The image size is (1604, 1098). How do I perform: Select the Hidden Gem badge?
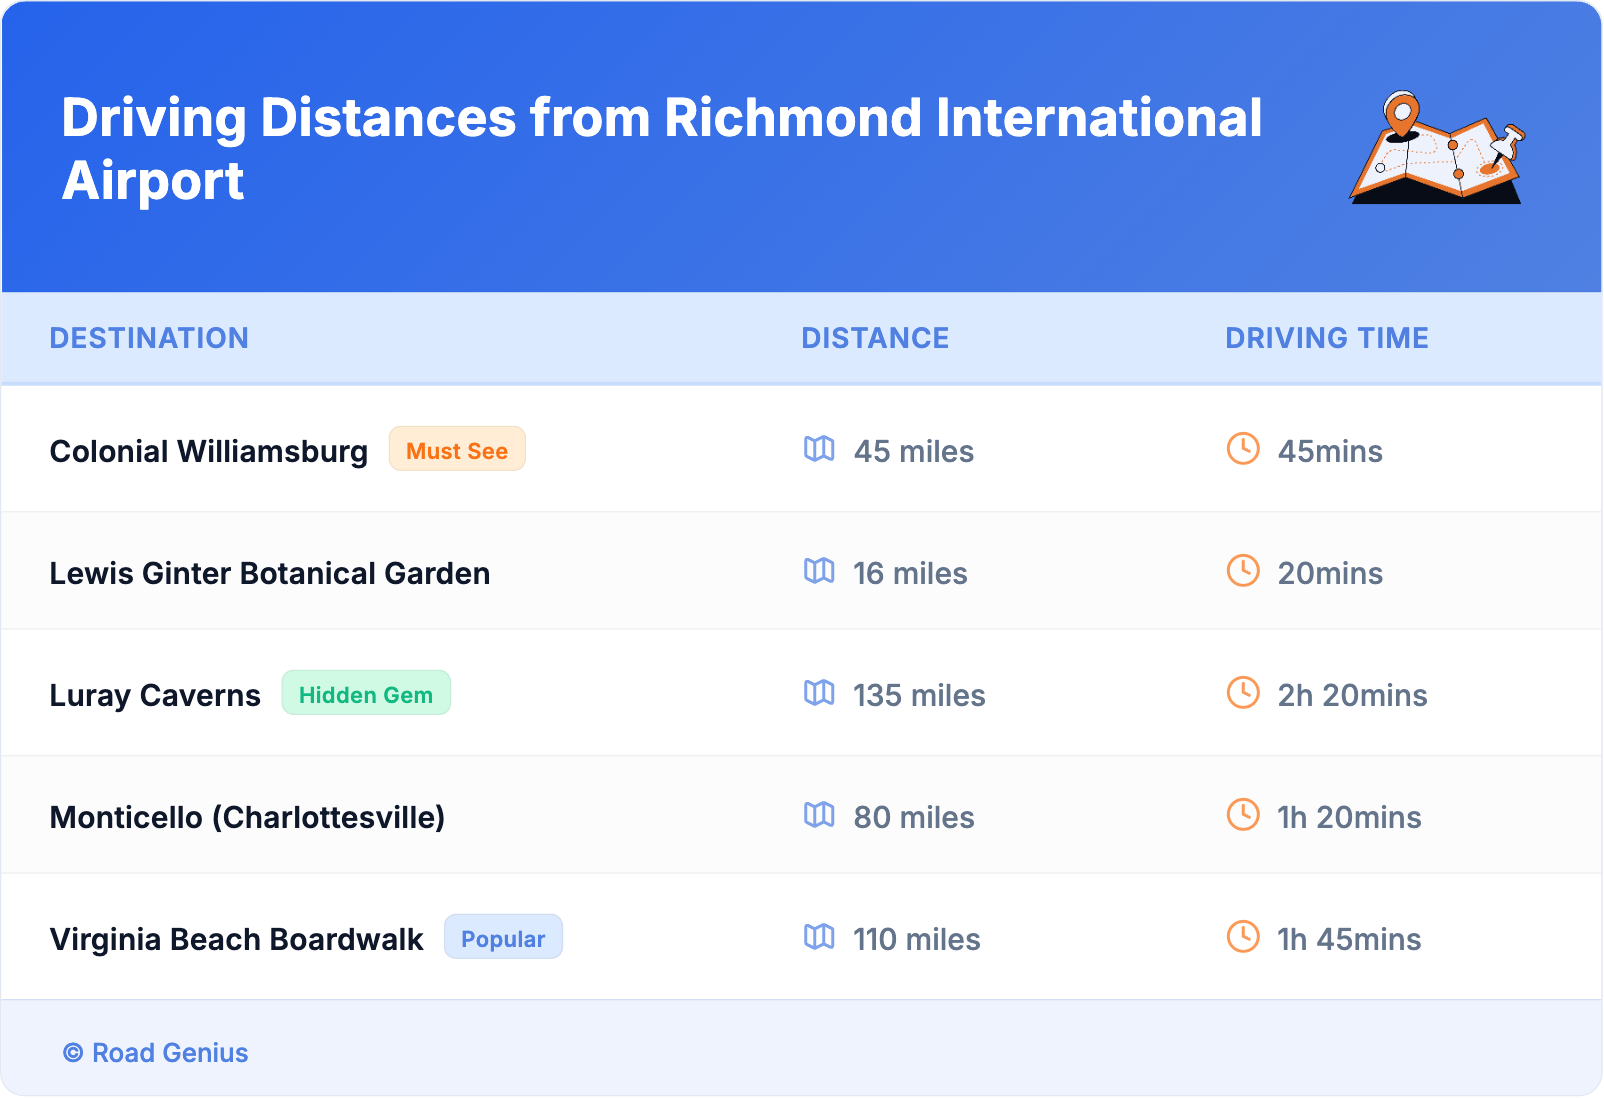pyautogui.click(x=366, y=694)
